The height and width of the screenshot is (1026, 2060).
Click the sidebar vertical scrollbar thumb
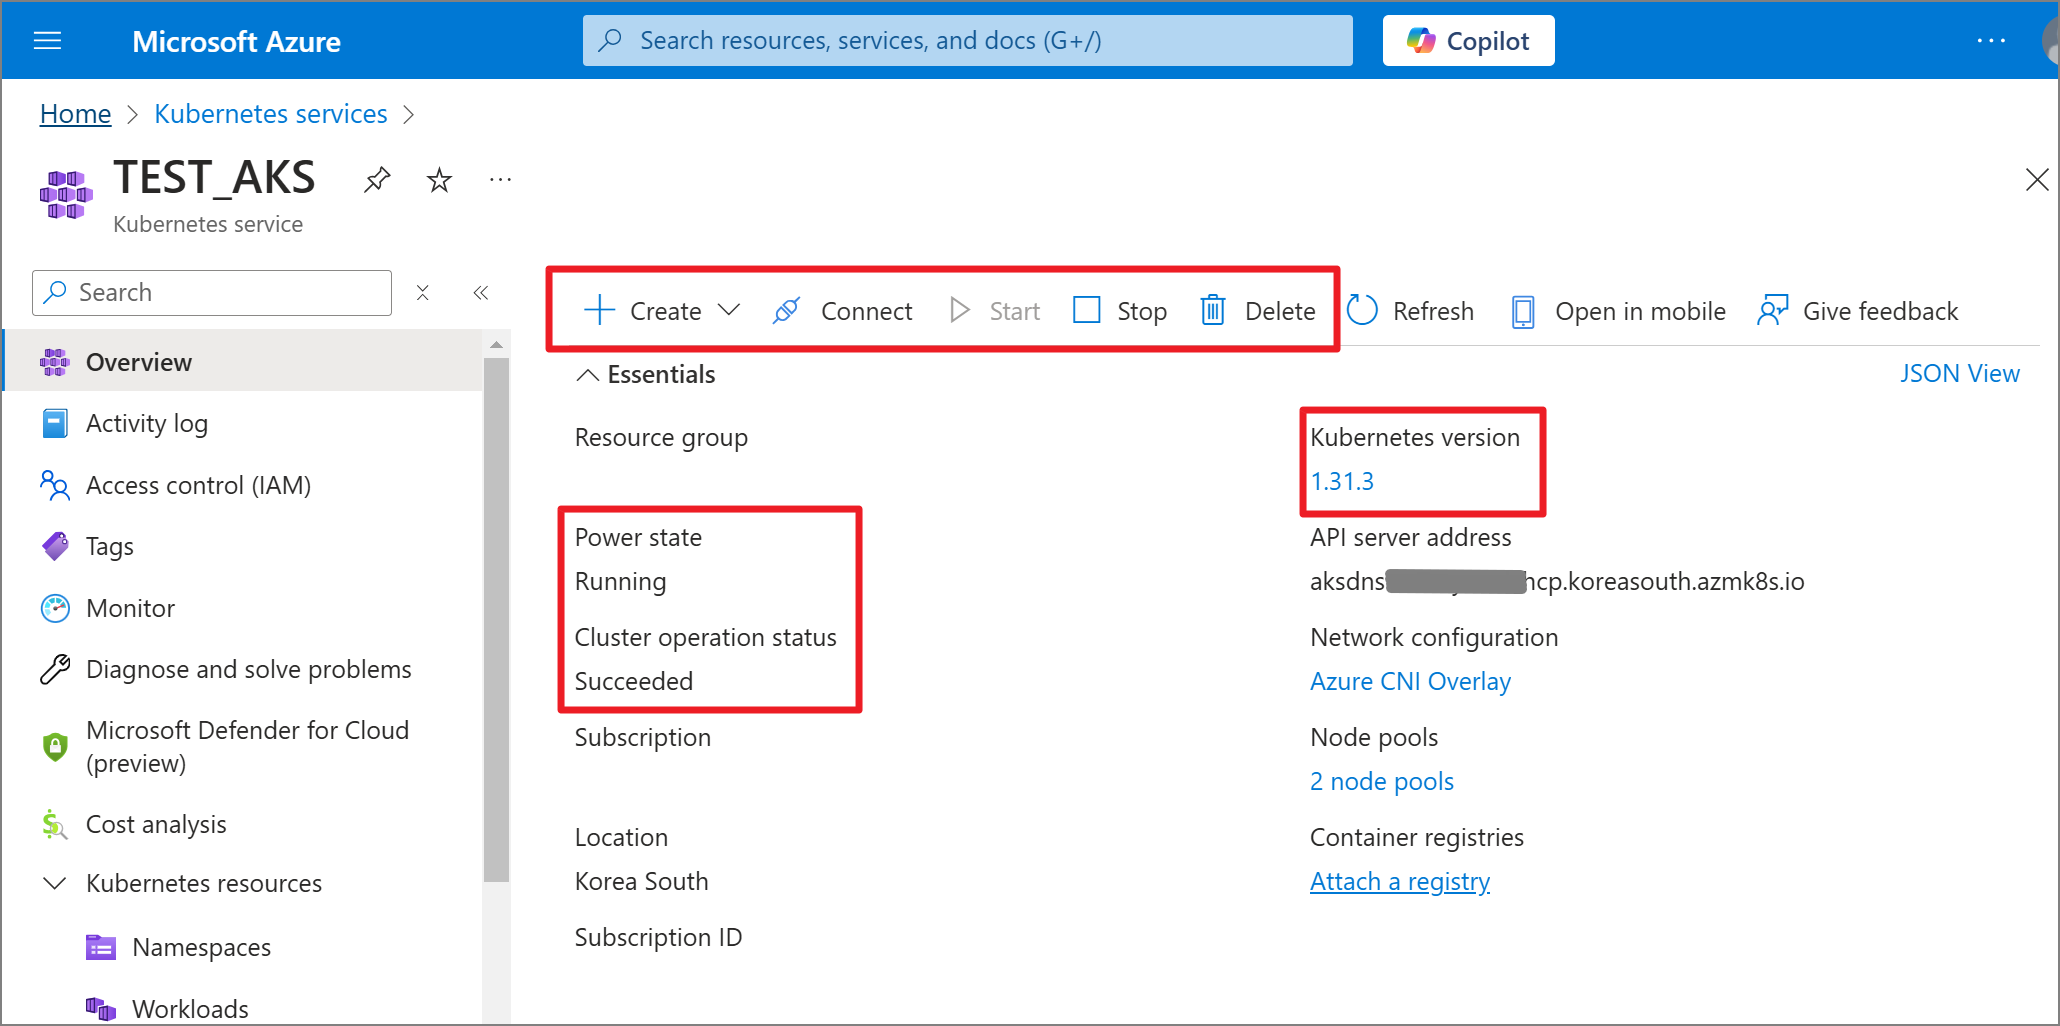click(x=496, y=620)
